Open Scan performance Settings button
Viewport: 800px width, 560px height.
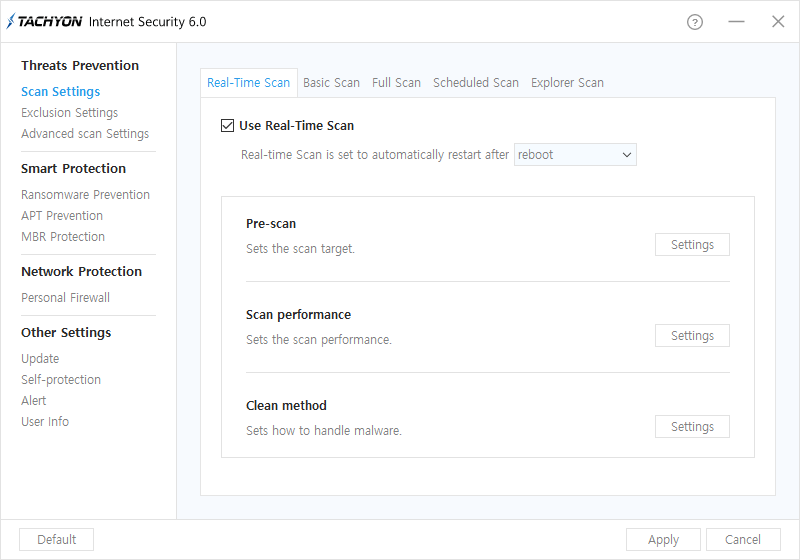[x=692, y=336]
